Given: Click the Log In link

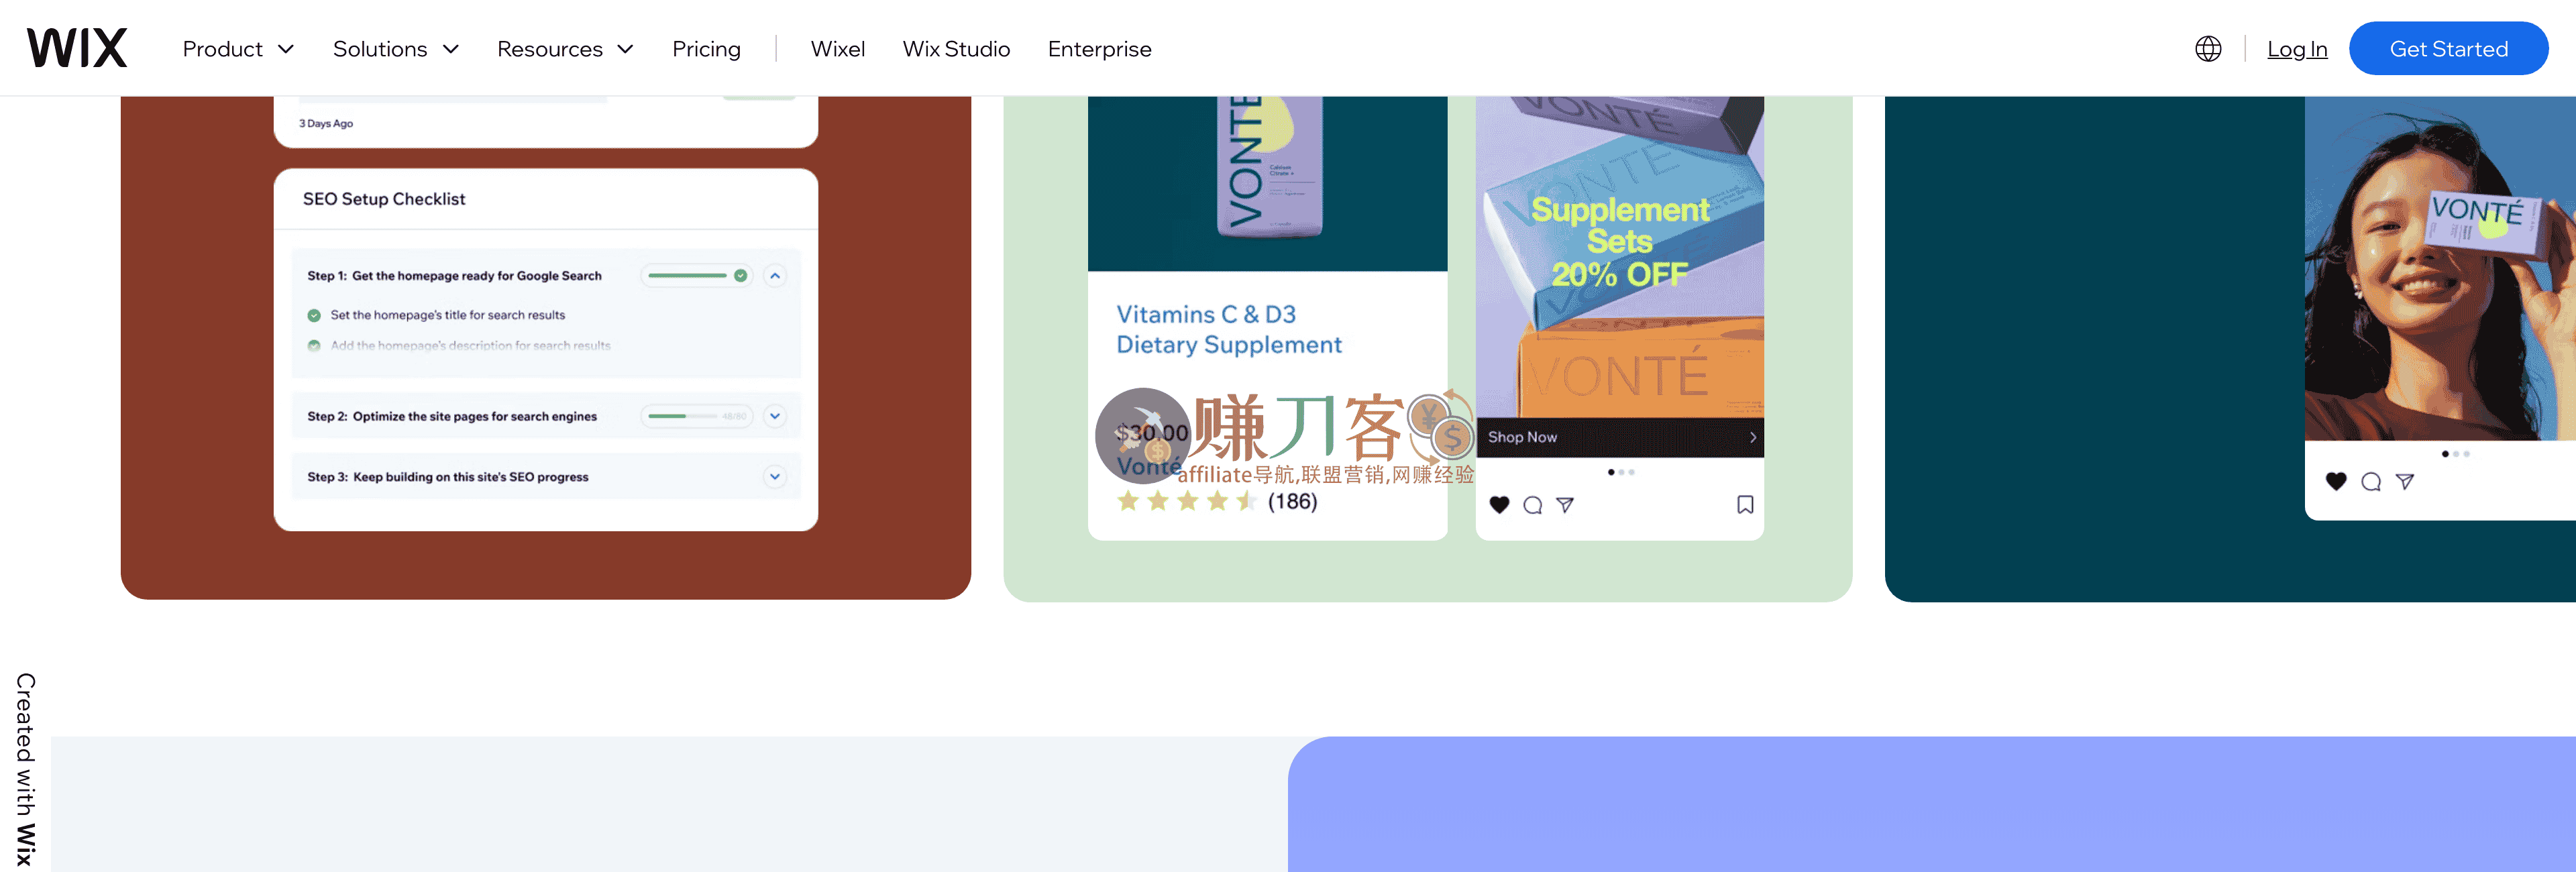Looking at the screenshot, I should pyautogui.click(x=2297, y=49).
